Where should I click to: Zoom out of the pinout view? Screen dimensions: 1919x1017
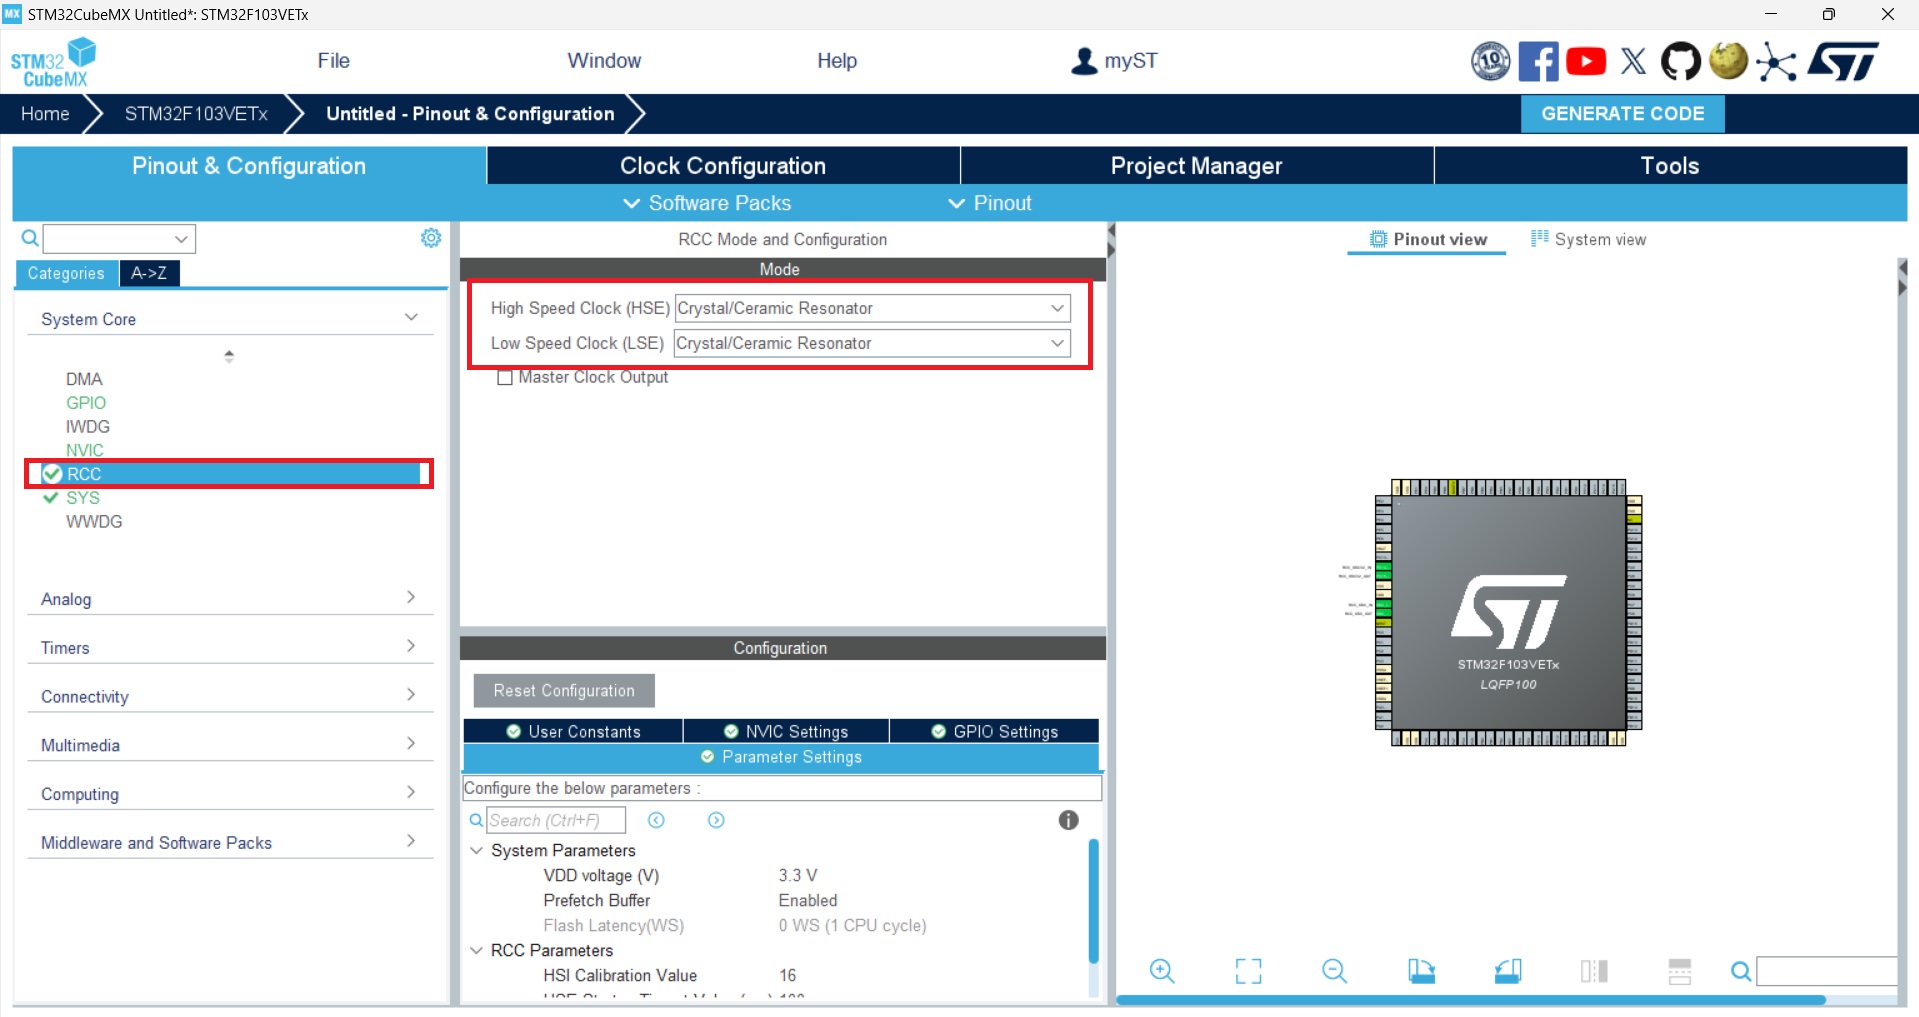(1334, 971)
